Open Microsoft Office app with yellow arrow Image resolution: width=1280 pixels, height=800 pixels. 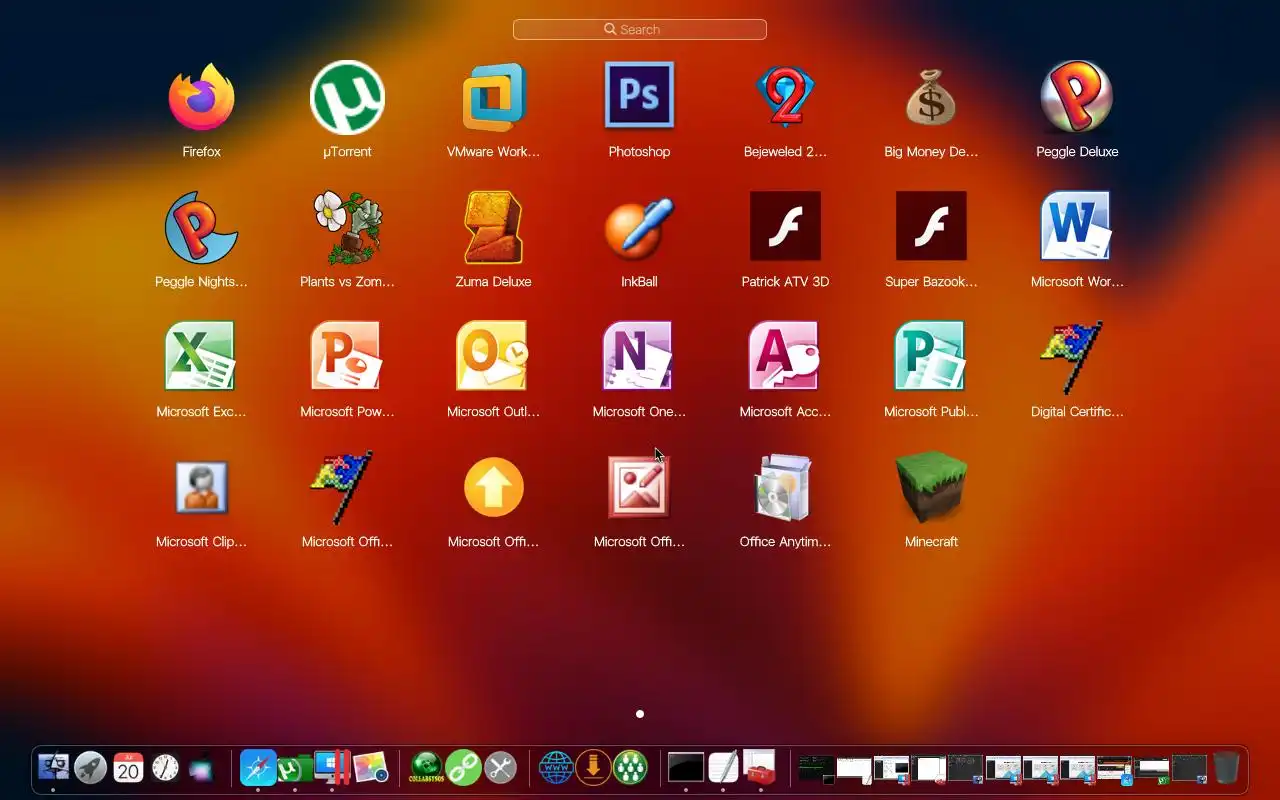tap(493, 487)
